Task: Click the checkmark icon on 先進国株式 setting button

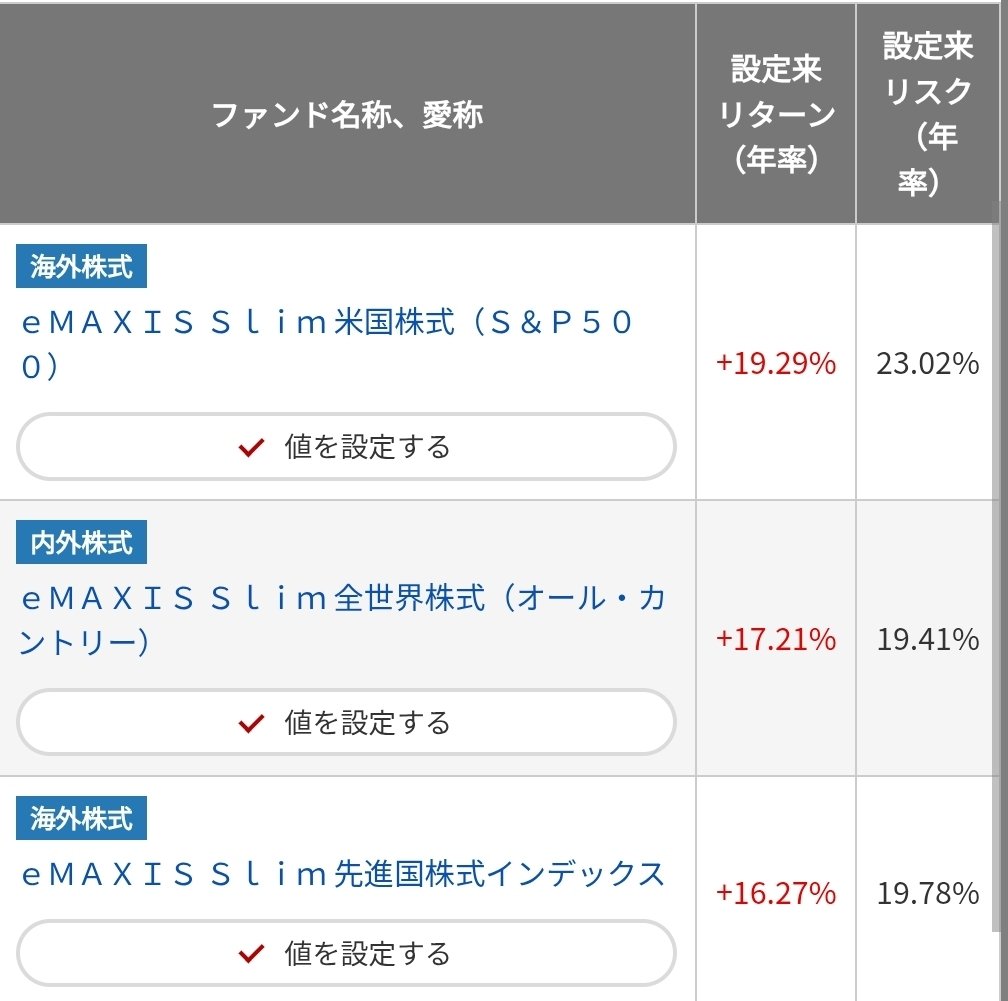Action: (x=249, y=952)
